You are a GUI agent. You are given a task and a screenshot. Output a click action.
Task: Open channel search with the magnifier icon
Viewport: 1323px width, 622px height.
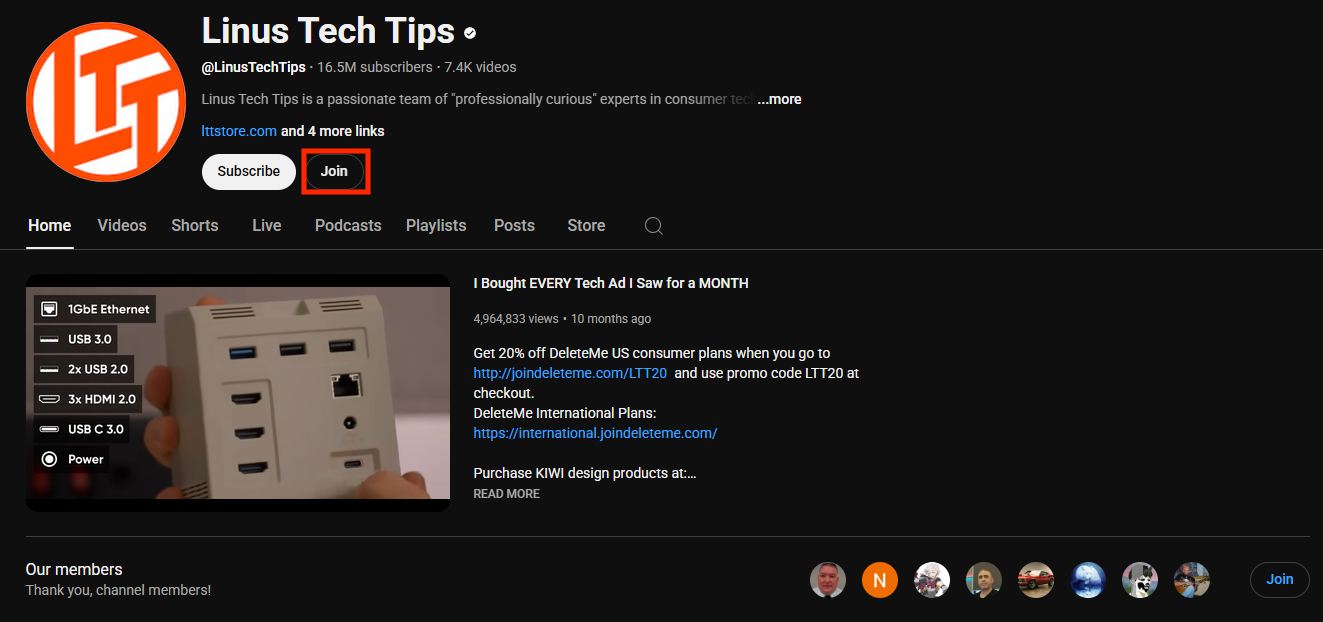click(653, 225)
